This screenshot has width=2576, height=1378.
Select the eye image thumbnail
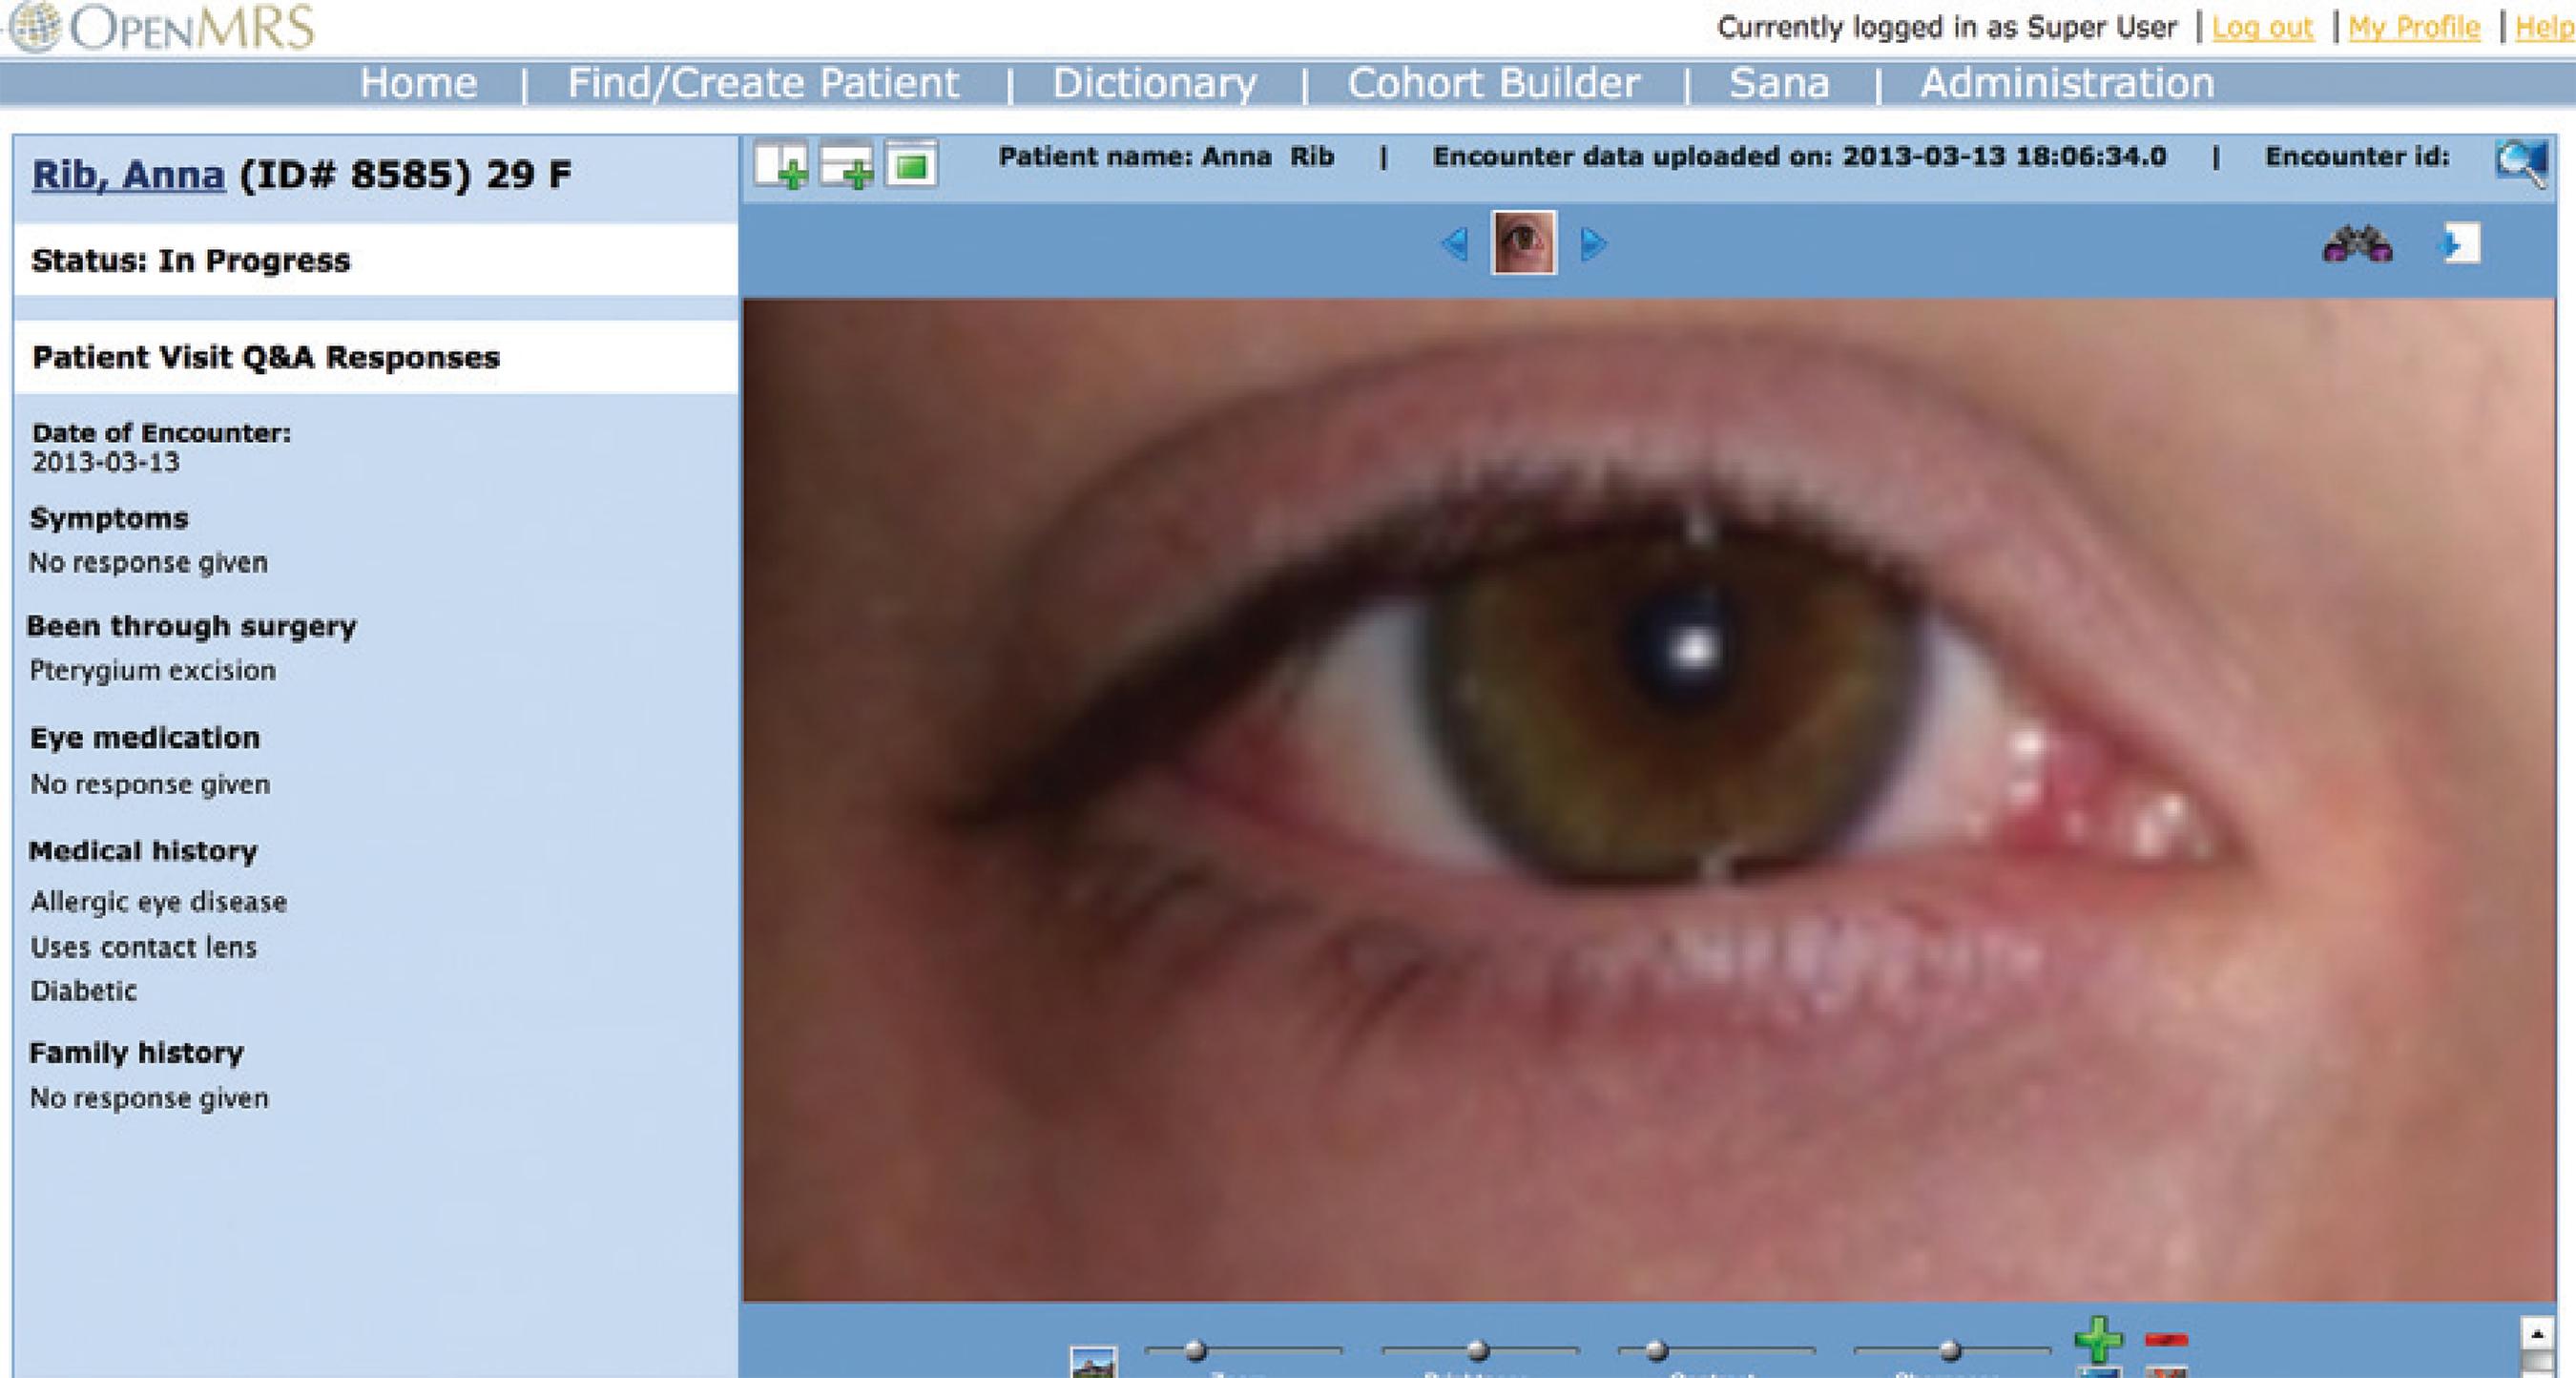1523,242
